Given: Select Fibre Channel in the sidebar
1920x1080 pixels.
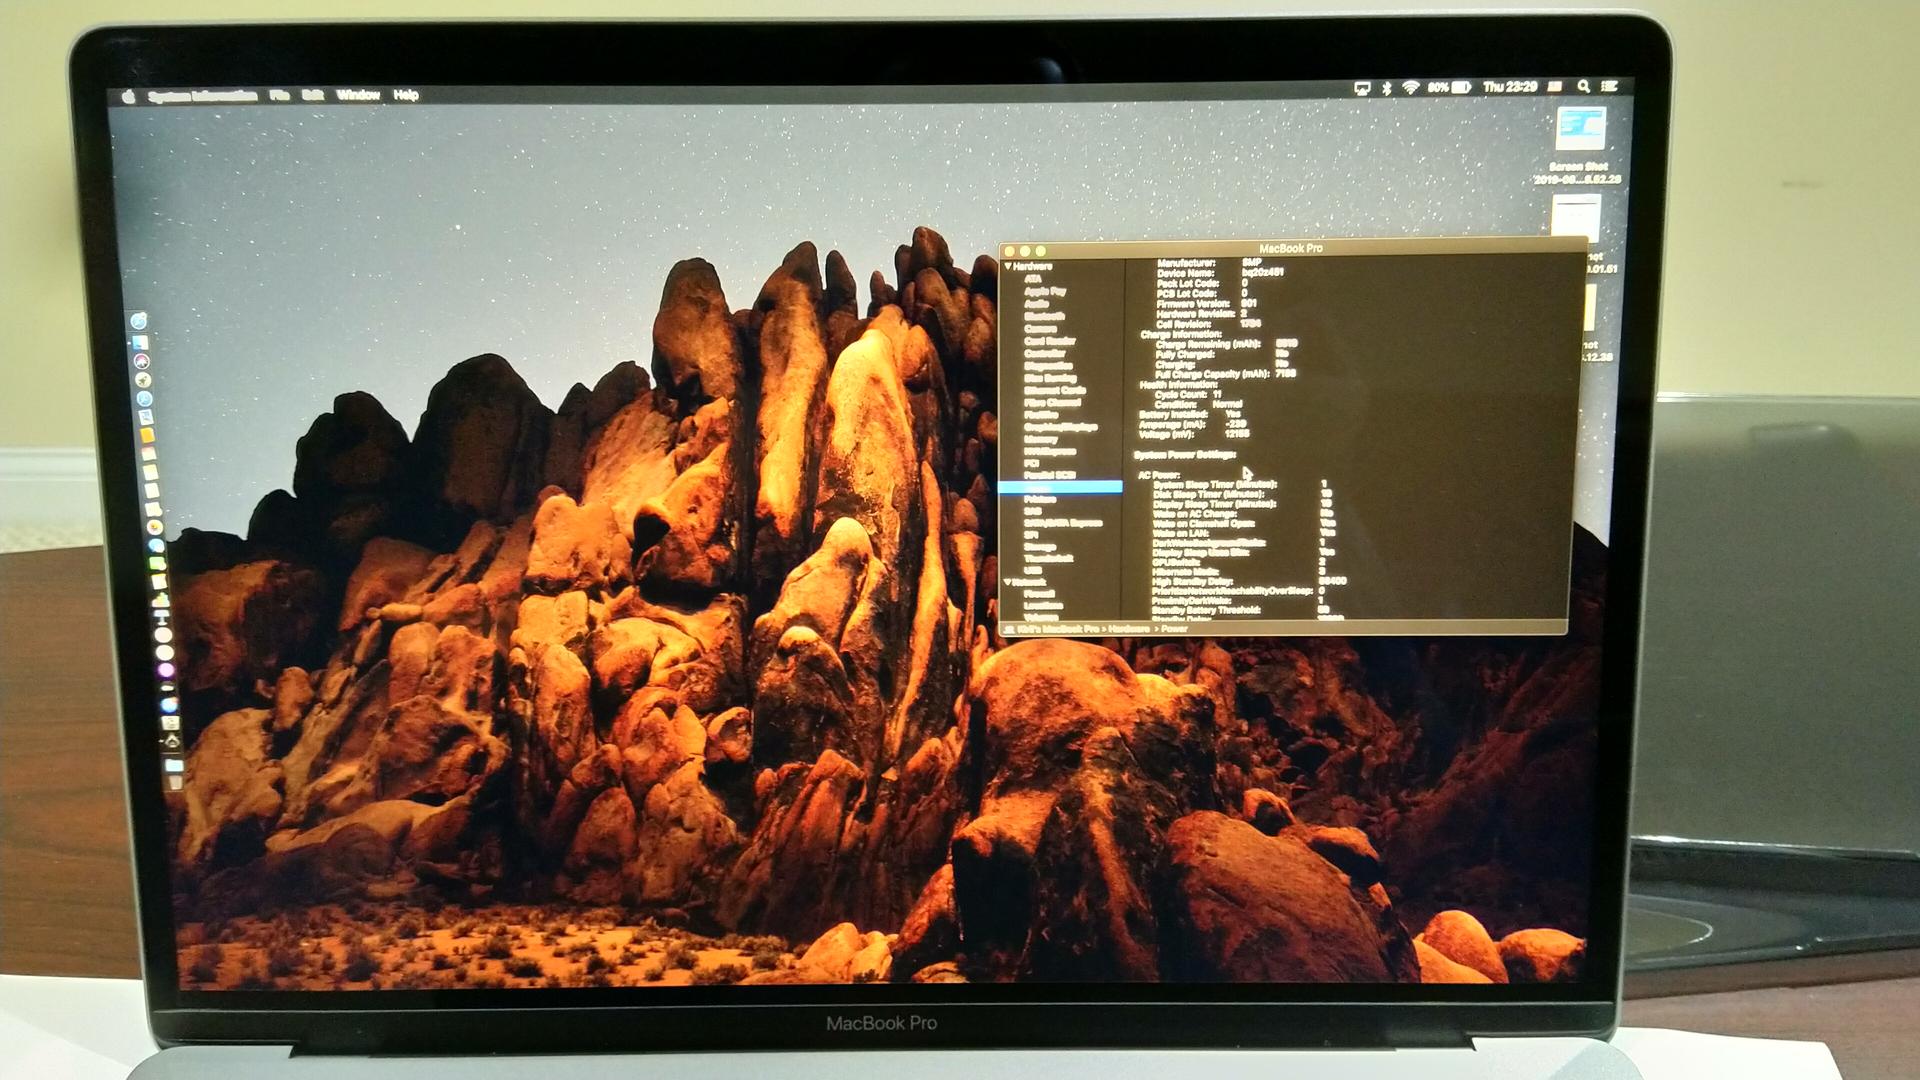Looking at the screenshot, I should pyautogui.click(x=1052, y=403).
